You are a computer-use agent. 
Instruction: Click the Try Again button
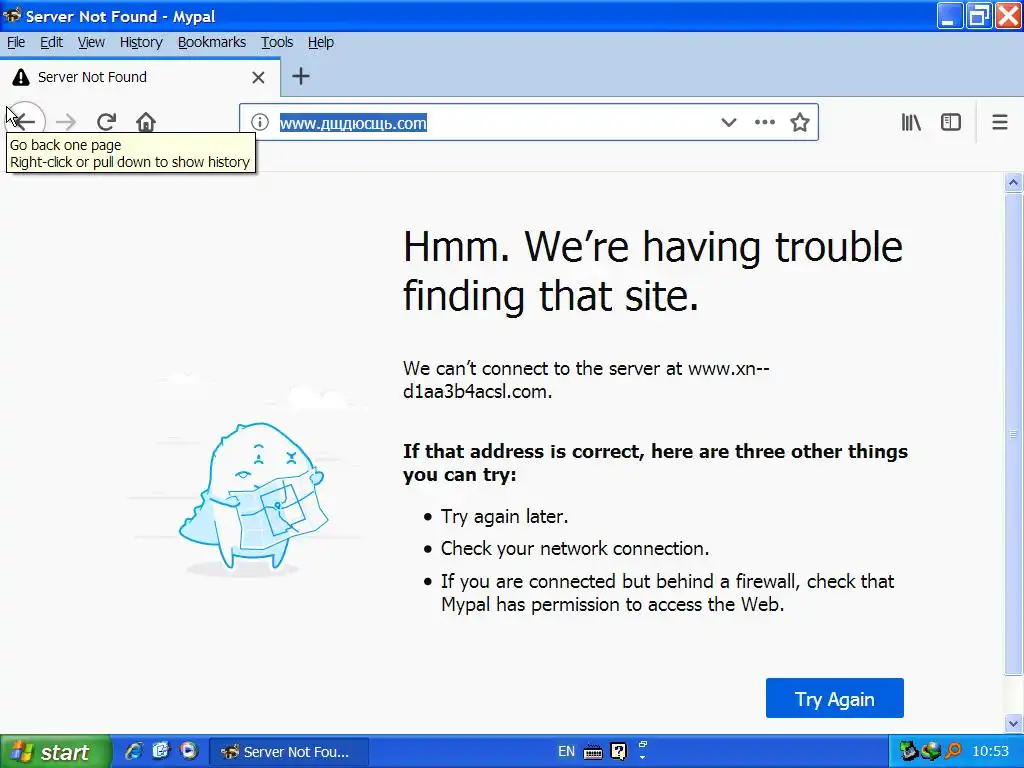pos(835,698)
